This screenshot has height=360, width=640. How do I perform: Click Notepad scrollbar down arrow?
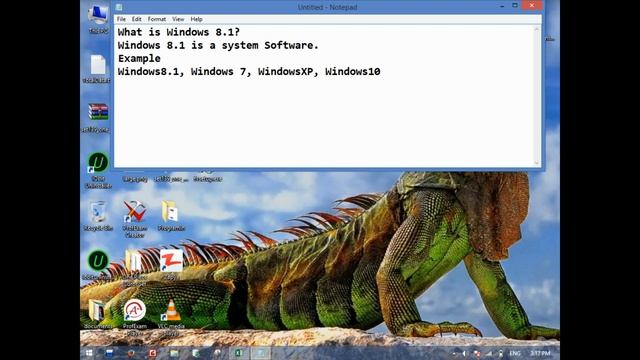point(537,163)
